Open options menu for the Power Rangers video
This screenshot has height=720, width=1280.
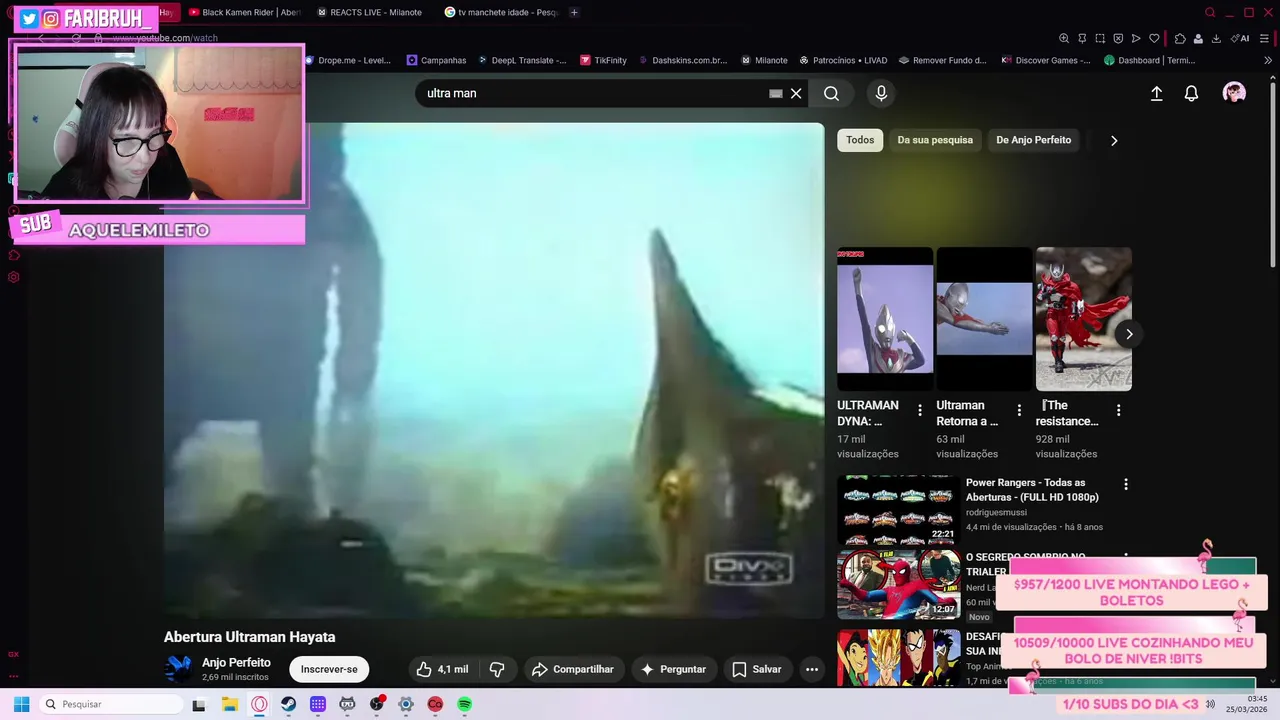pyautogui.click(x=1125, y=484)
